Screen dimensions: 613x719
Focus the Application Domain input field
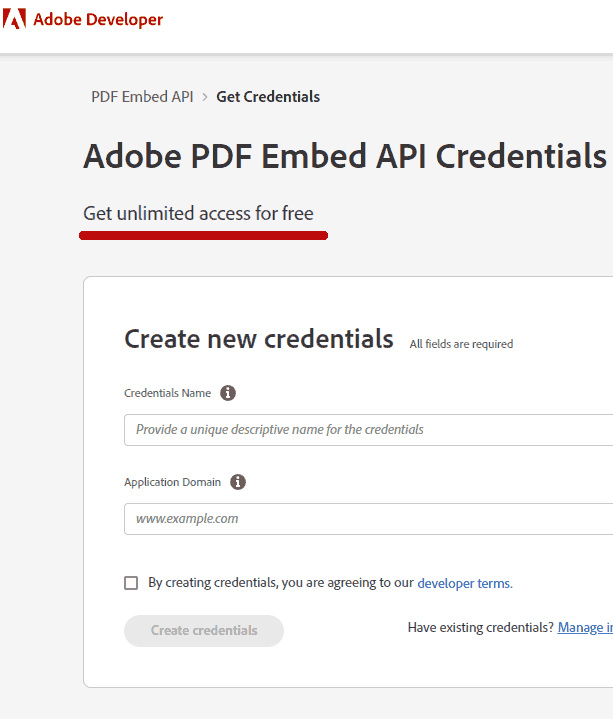coord(369,519)
